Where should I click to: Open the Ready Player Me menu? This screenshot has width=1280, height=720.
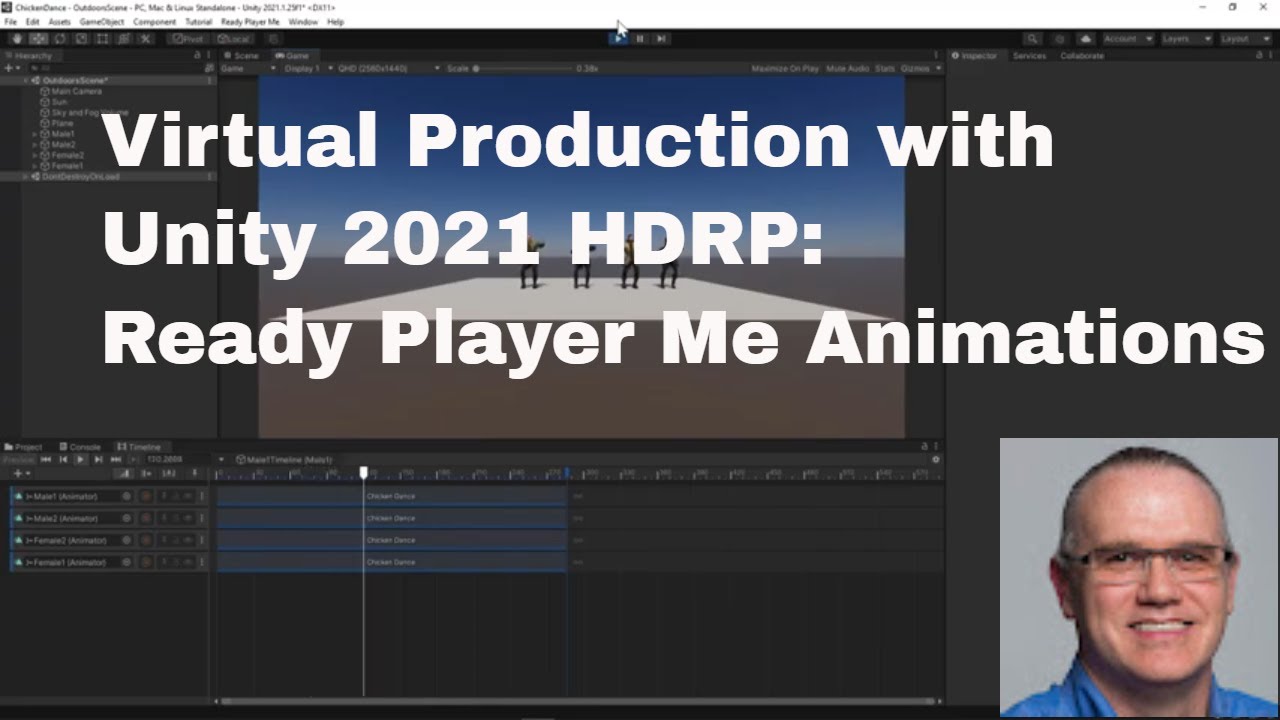pyautogui.click(x=250, y=21)
